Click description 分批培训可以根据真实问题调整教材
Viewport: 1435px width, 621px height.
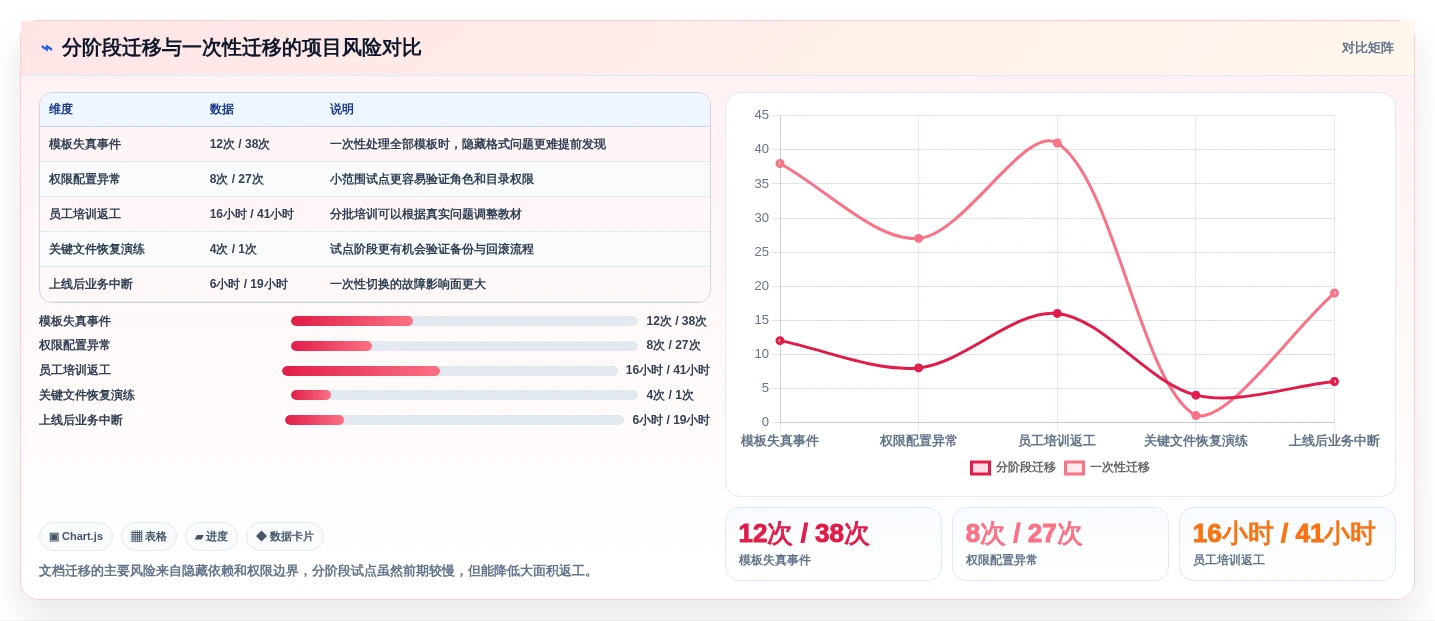coord(426,214)
